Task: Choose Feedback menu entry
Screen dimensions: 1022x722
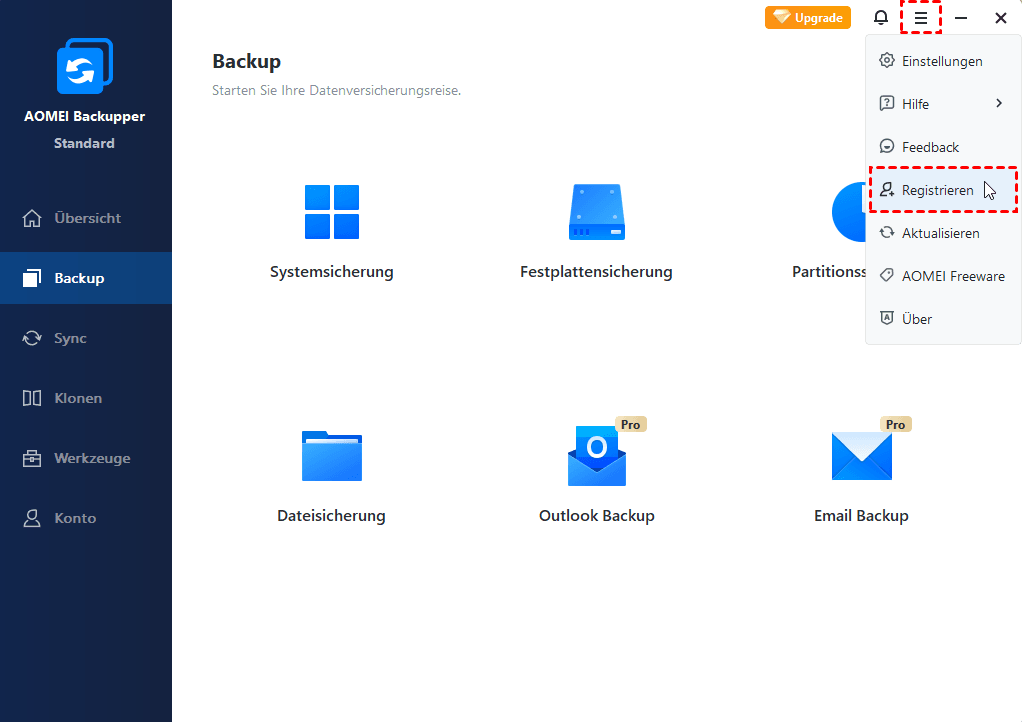Action: click(x=943, y=147)
